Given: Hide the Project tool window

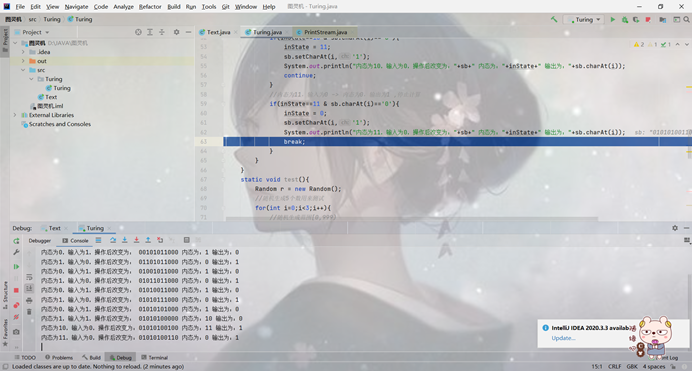Looking at the screenshot, I should click(x=188, y=32).
